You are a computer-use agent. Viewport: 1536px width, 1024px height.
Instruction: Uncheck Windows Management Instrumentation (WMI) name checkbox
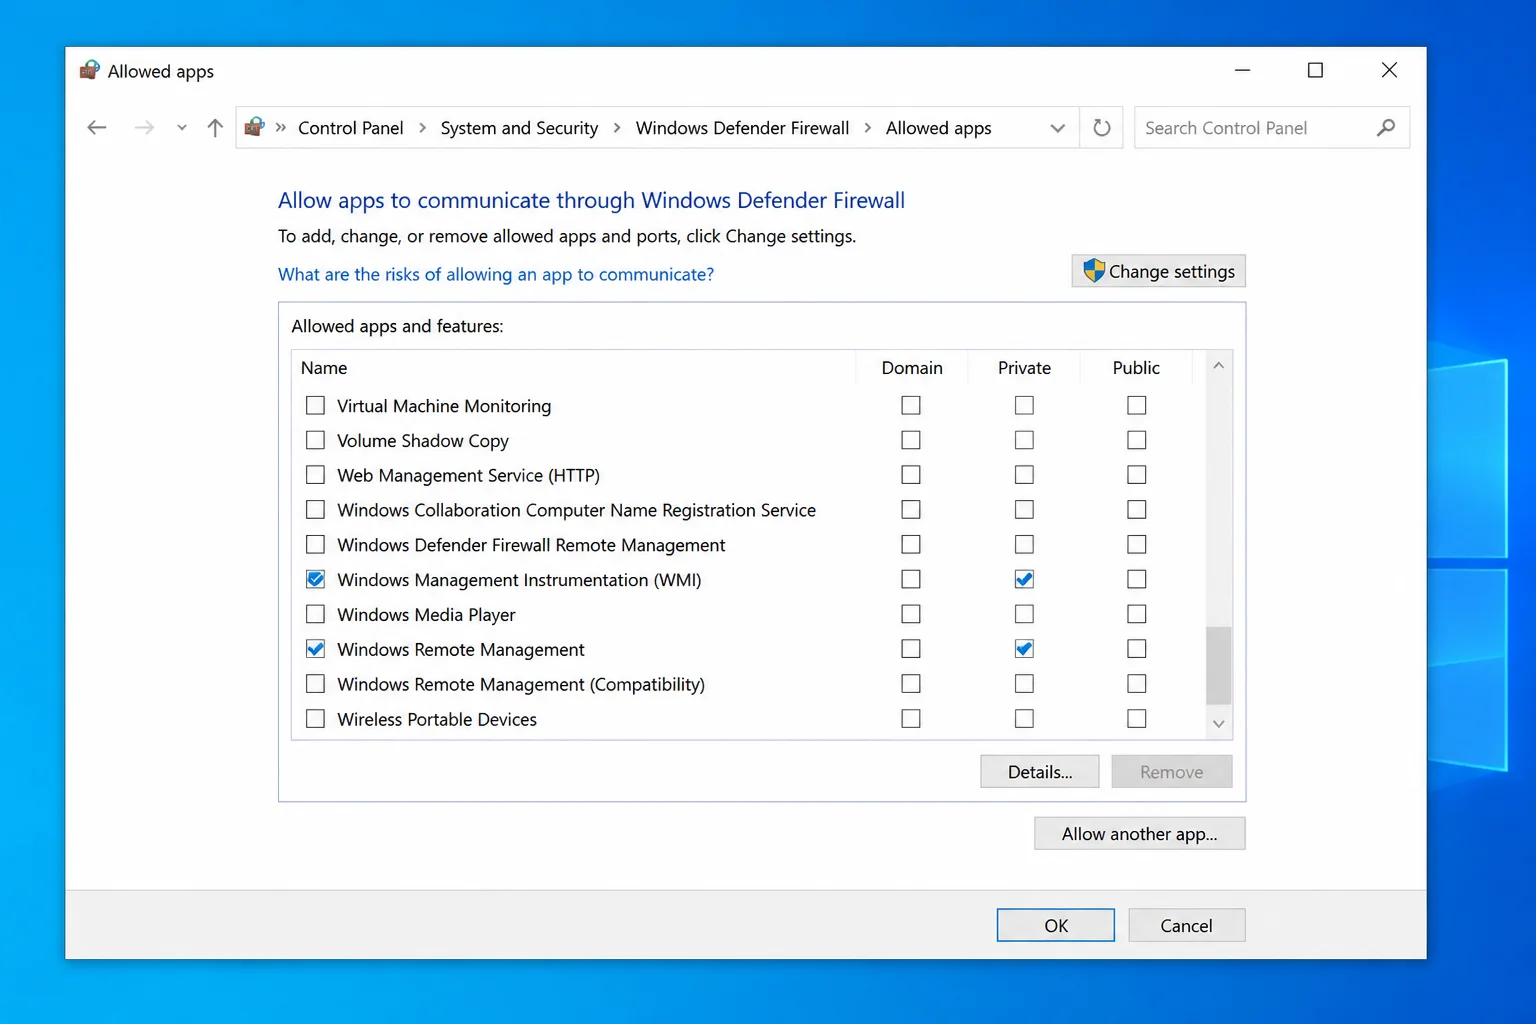coord(315,579)
